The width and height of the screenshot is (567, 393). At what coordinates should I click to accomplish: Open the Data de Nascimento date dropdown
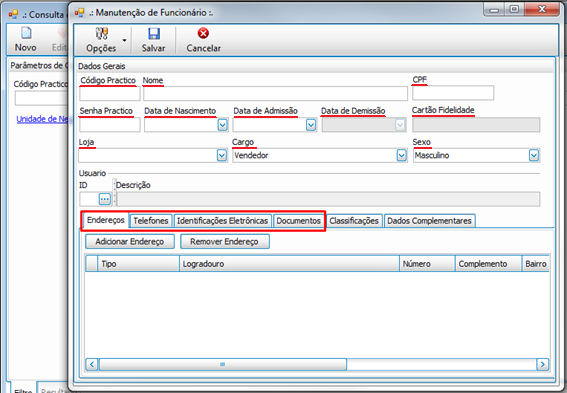click(222, 125)
